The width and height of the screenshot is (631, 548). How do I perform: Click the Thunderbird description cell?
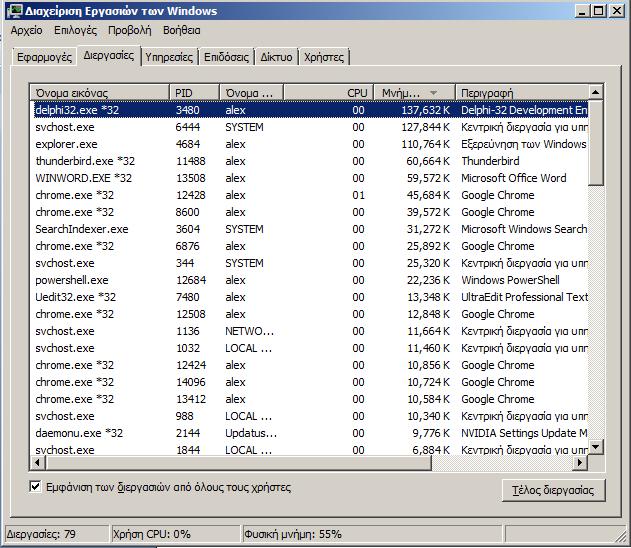pos(490,161)
